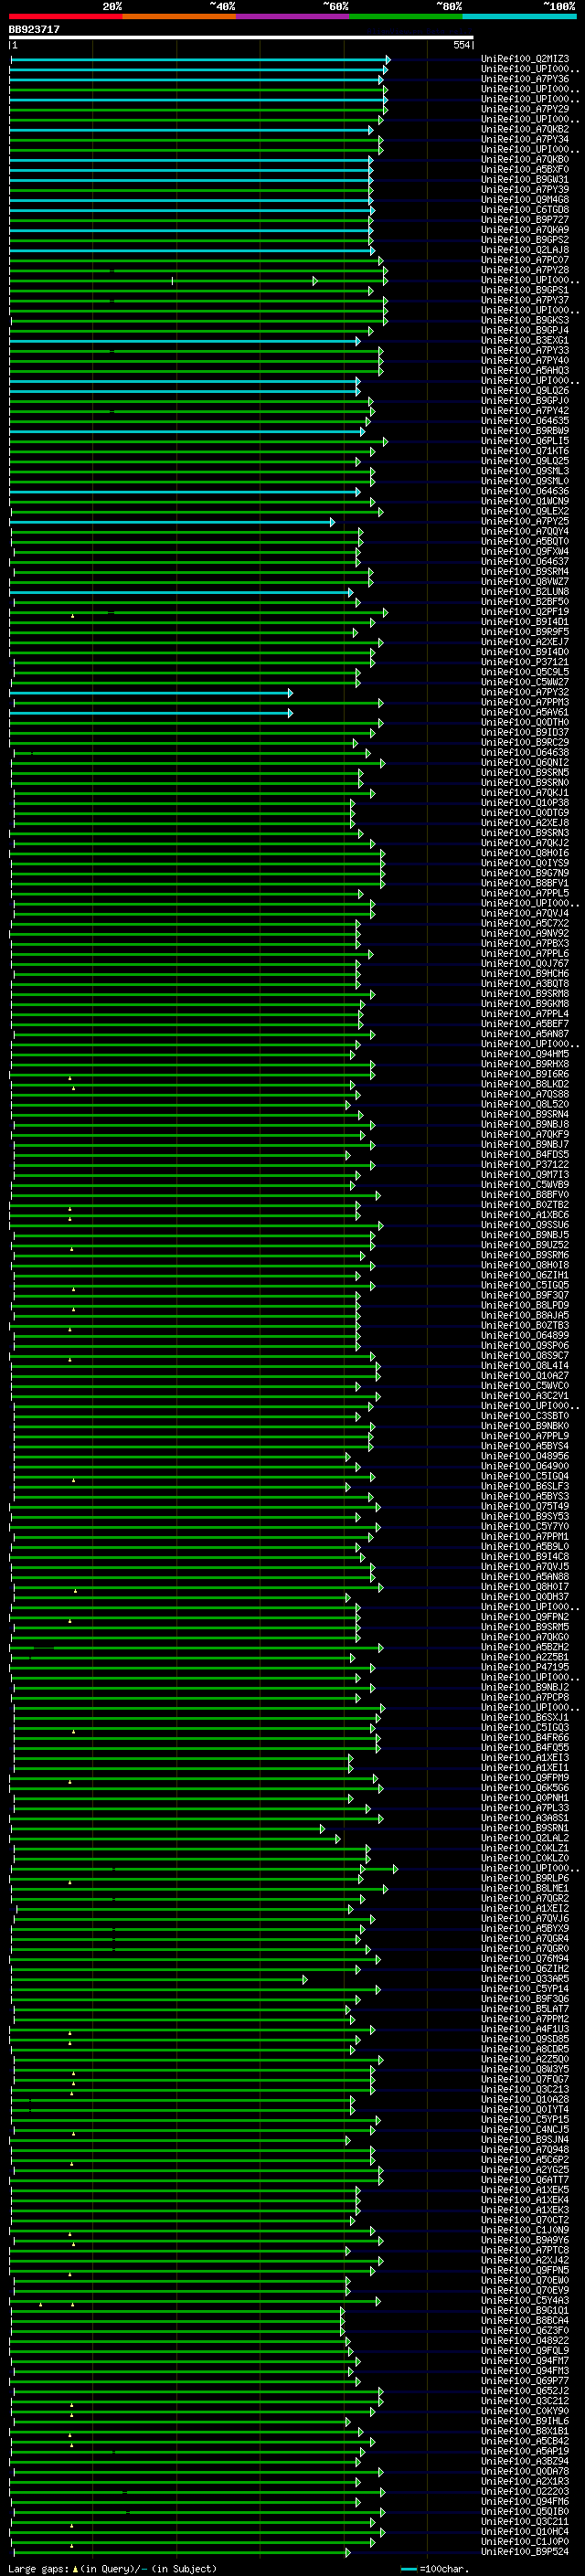Select label UniRef100_A7QKA9
The width and height of the screenshot is (585, 2576).
(525, 230)
